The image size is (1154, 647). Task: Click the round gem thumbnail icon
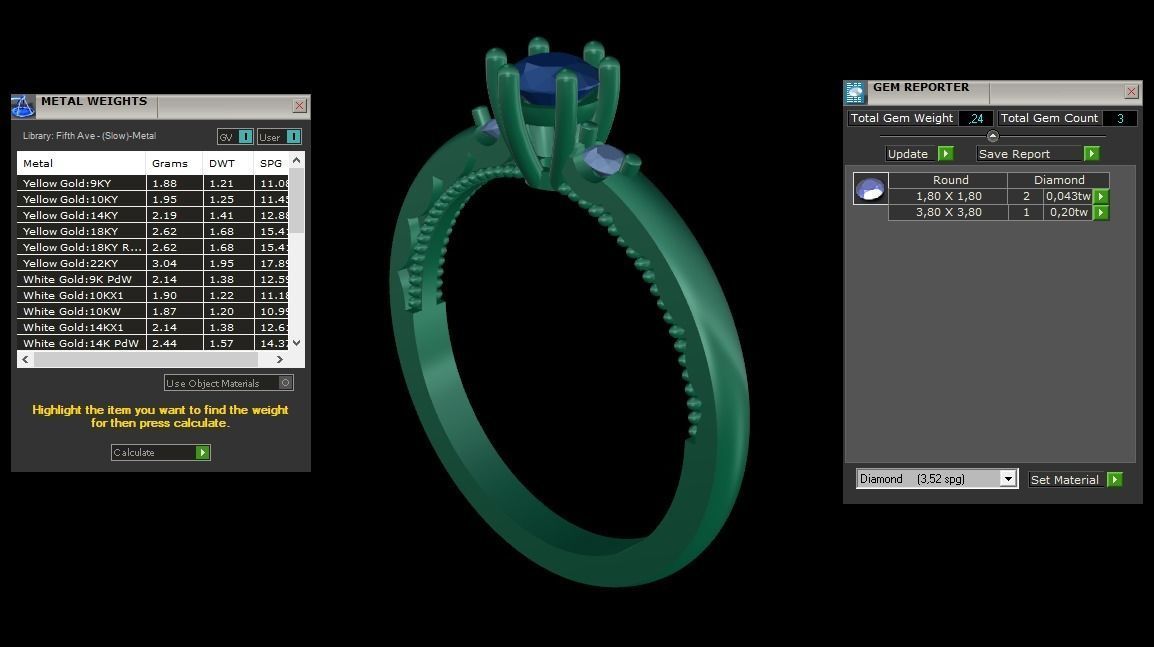pyautogui.click(x=871, y=188)
